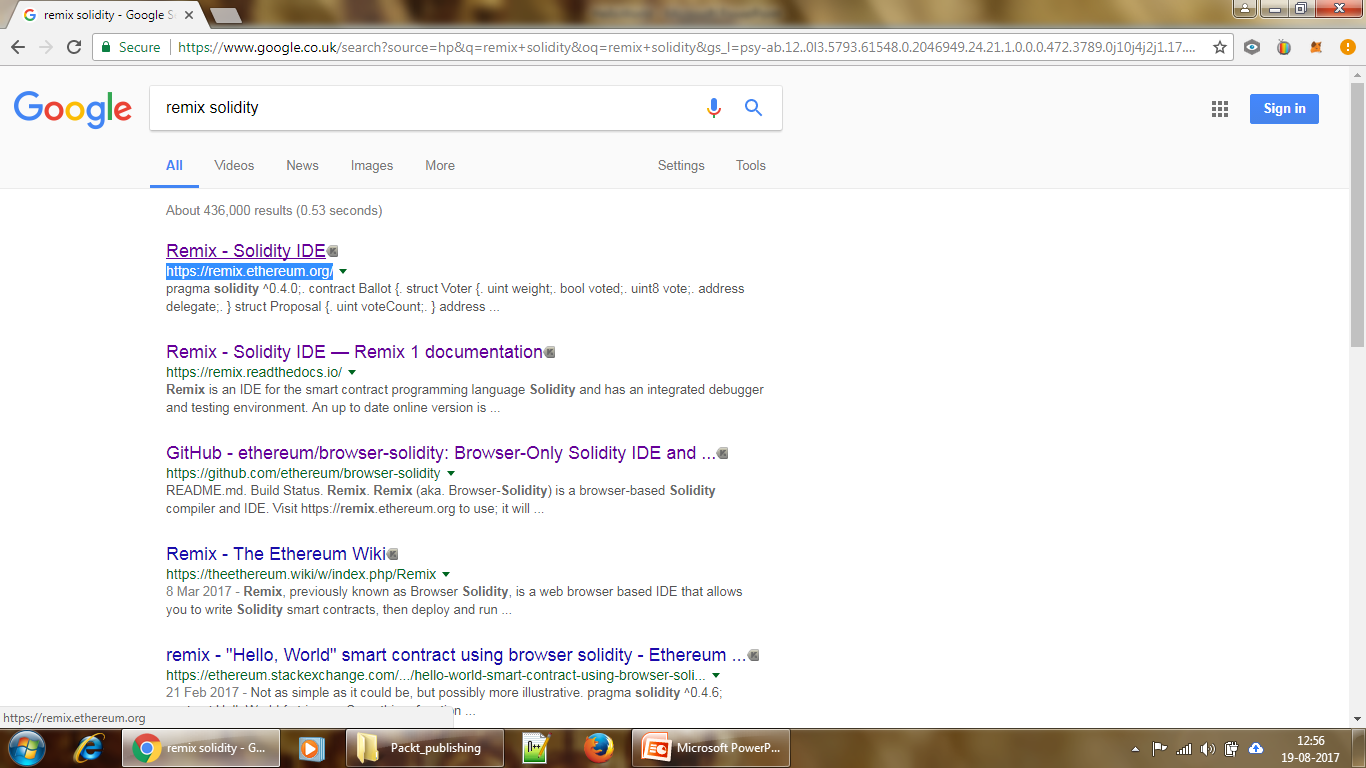1366x768 pixels.
Task: Click the gray icon beside the Hello, World result title
Action: pos(754,655)
